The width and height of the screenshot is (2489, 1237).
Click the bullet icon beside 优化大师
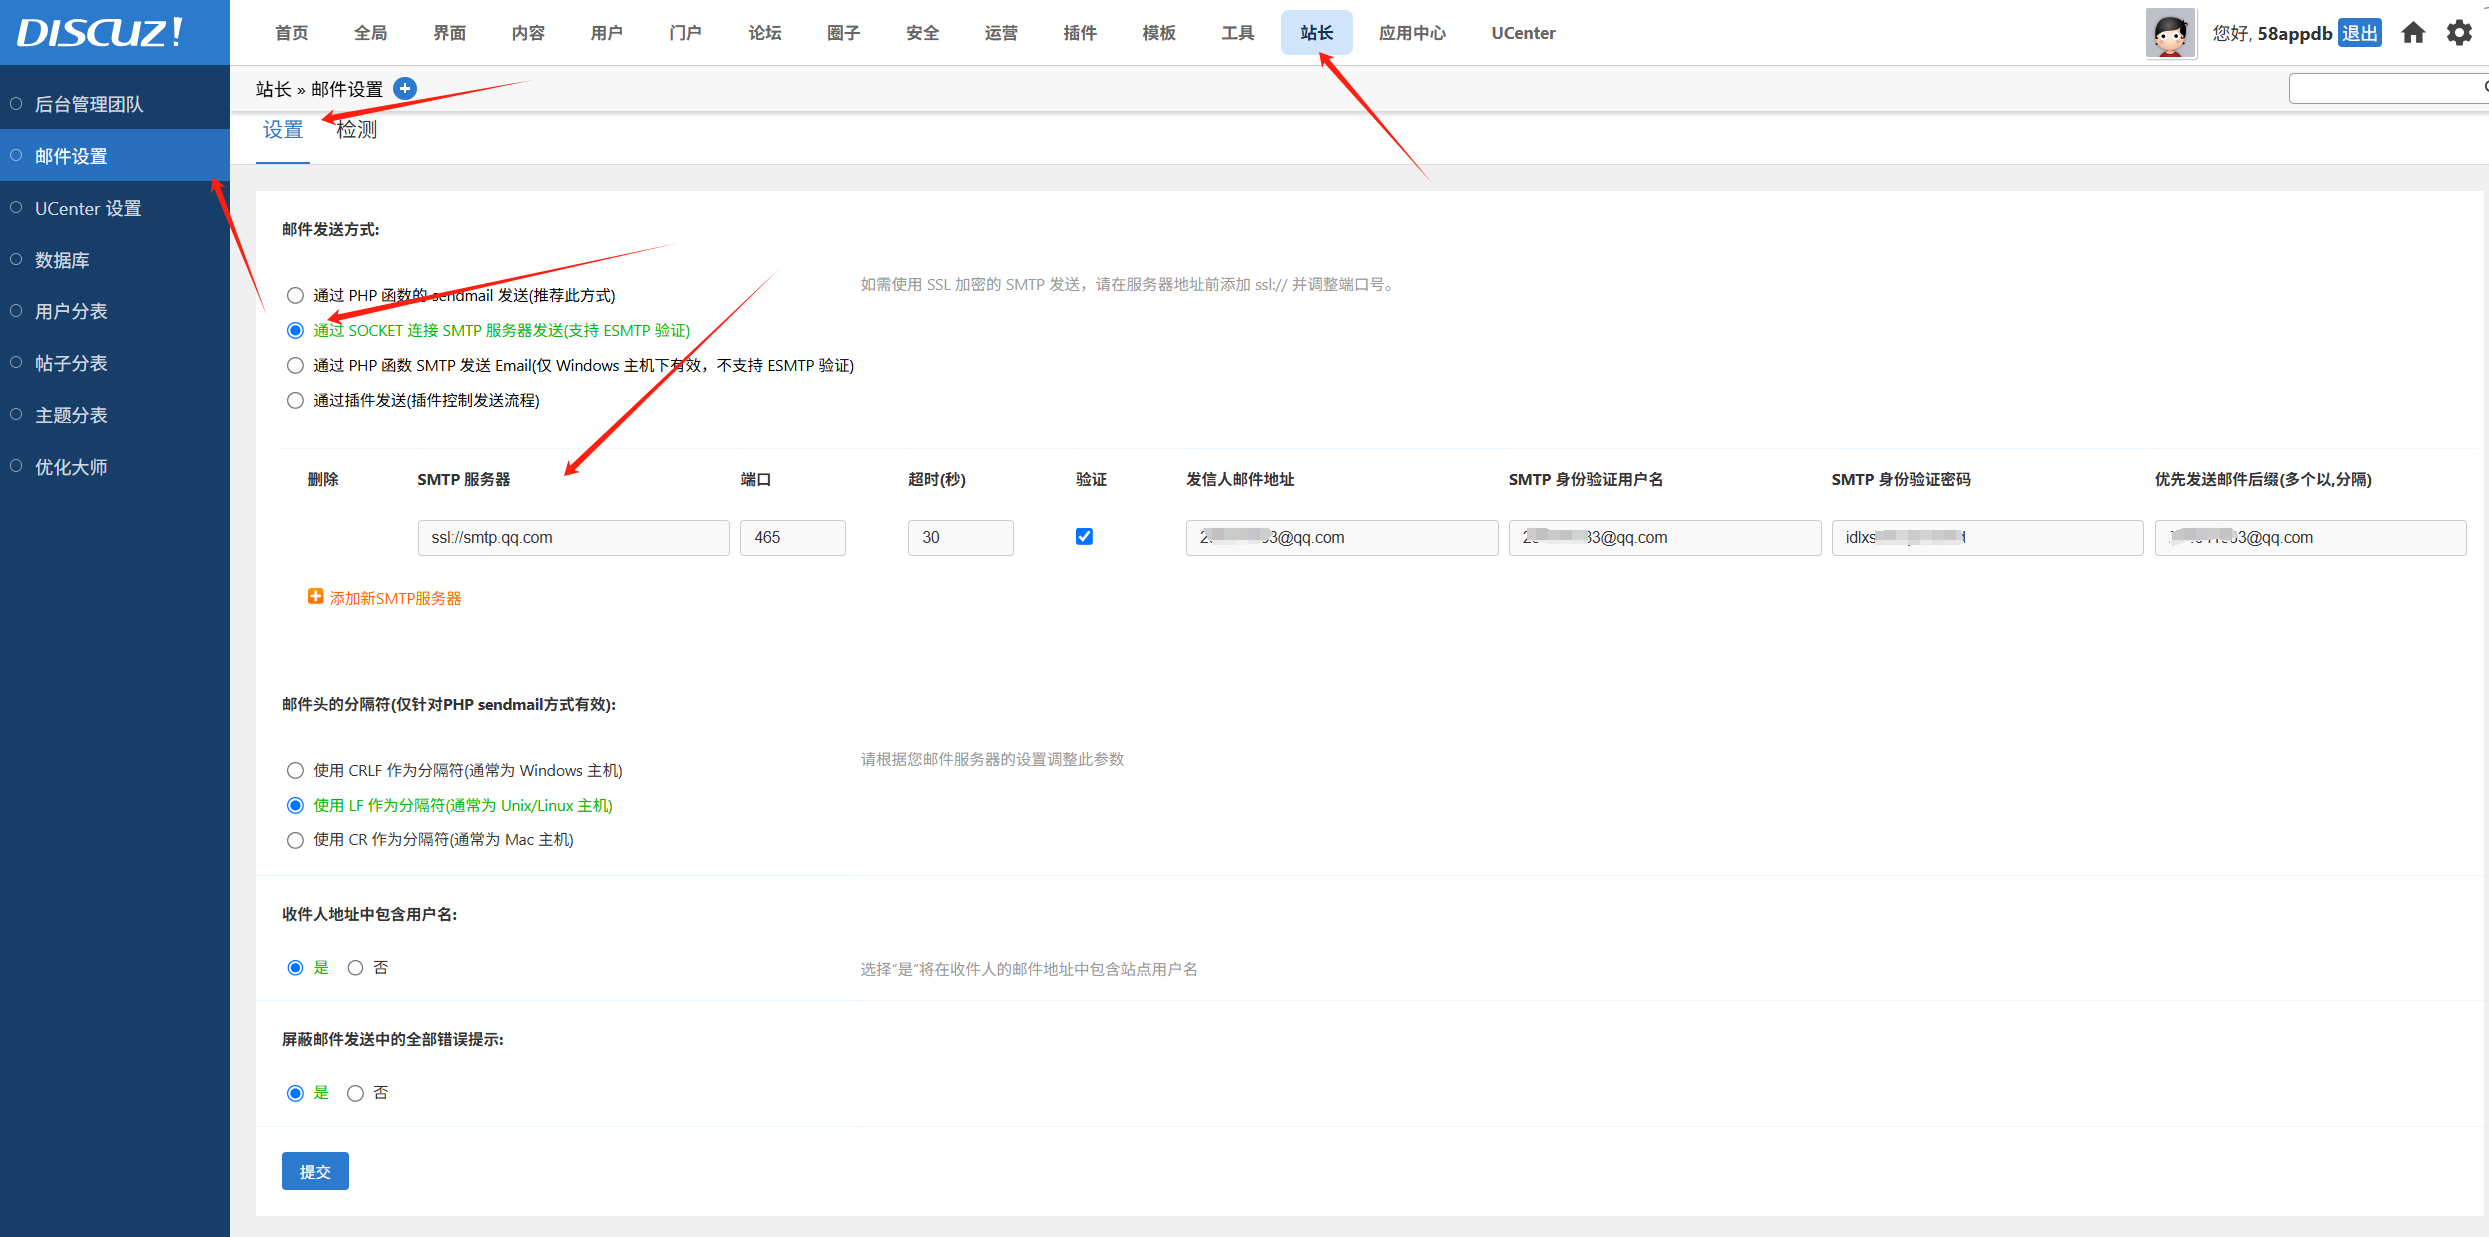tap(16, 466)
